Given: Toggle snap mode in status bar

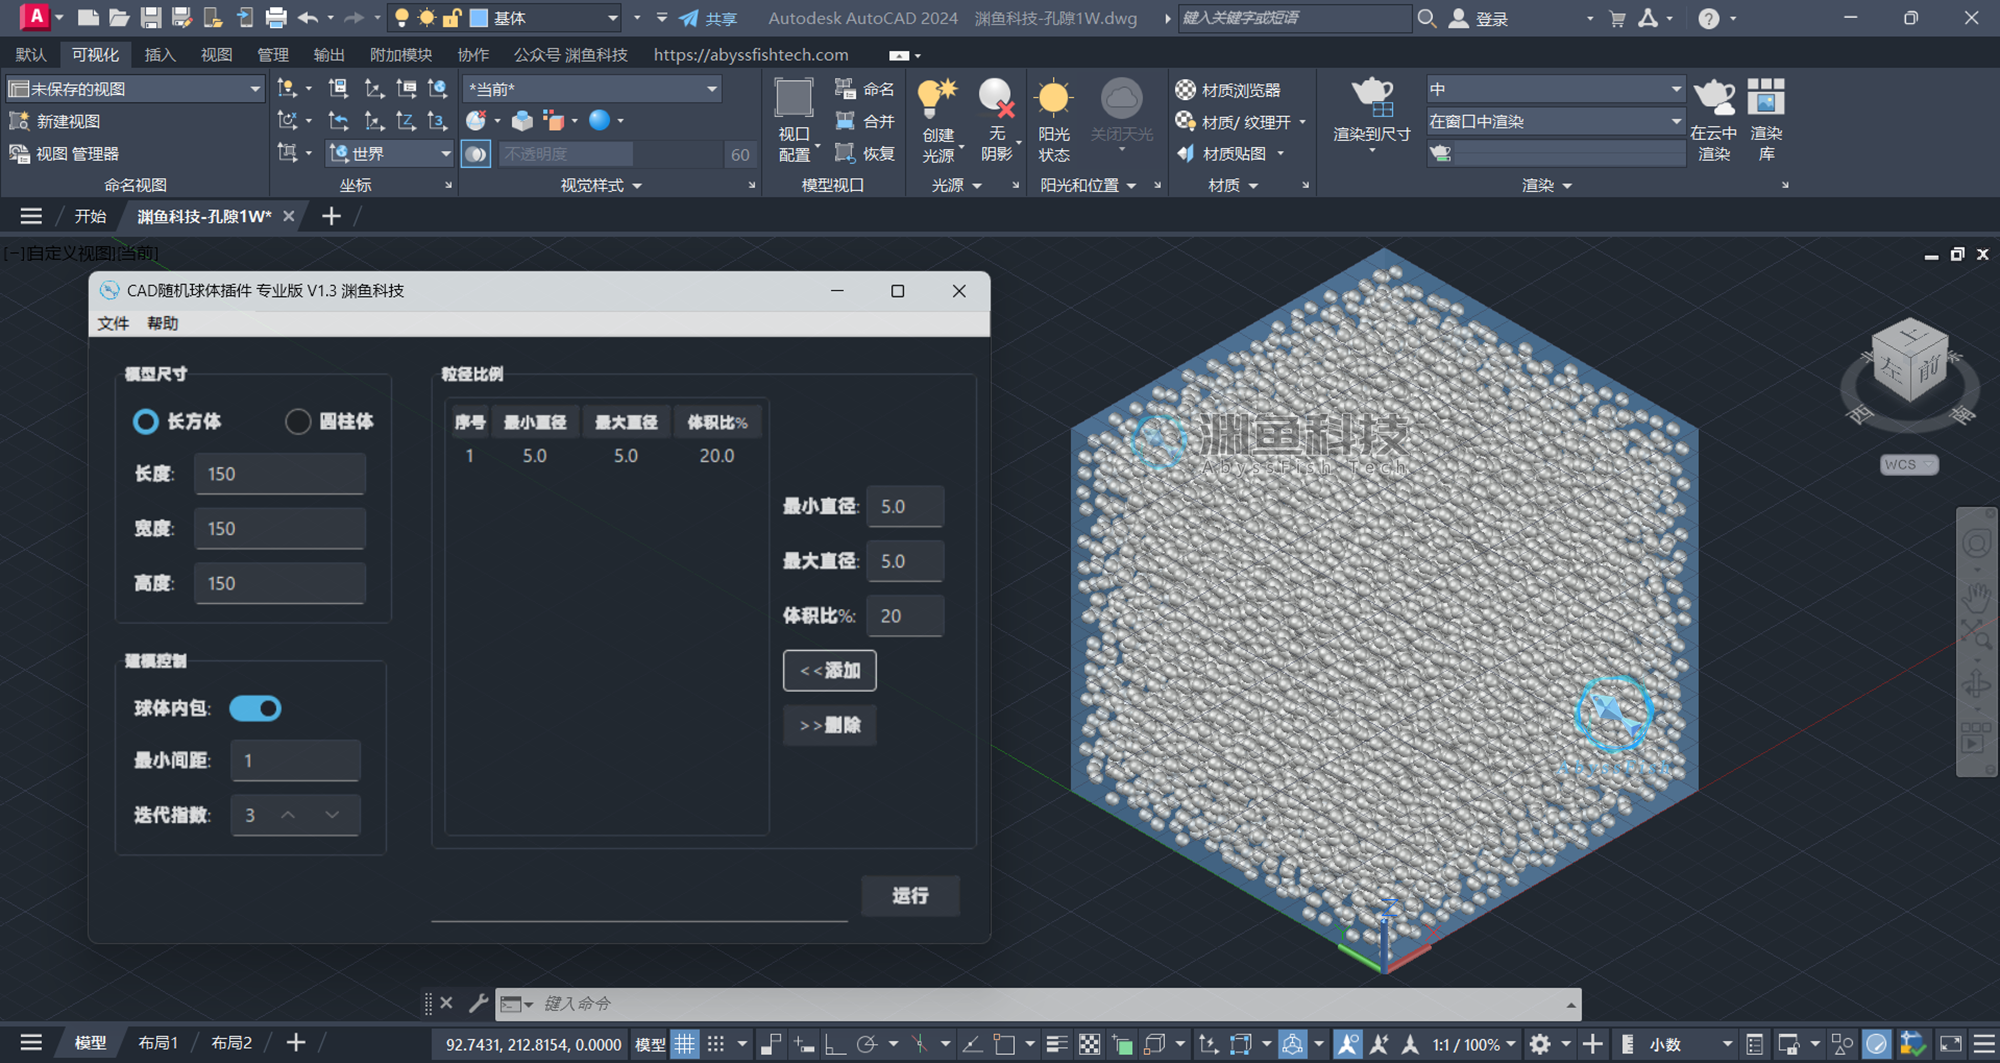Looking at the screenshot, I should pos(716,1044).
